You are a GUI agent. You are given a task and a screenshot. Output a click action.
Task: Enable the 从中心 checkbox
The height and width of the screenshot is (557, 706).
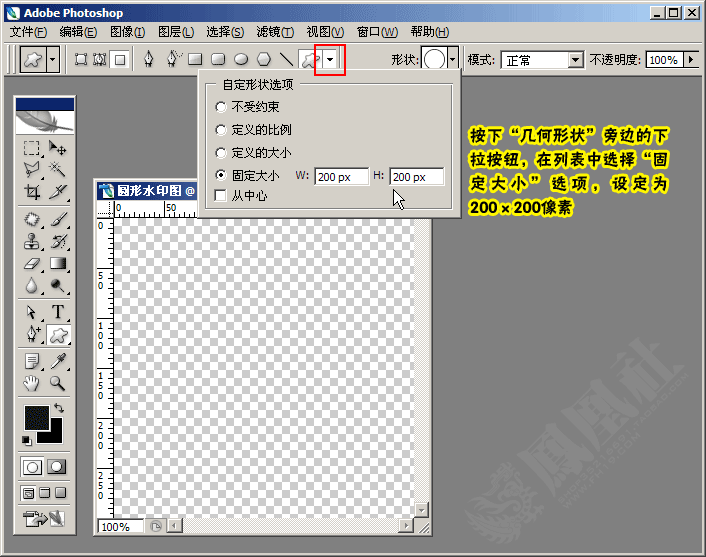[221, 196]
